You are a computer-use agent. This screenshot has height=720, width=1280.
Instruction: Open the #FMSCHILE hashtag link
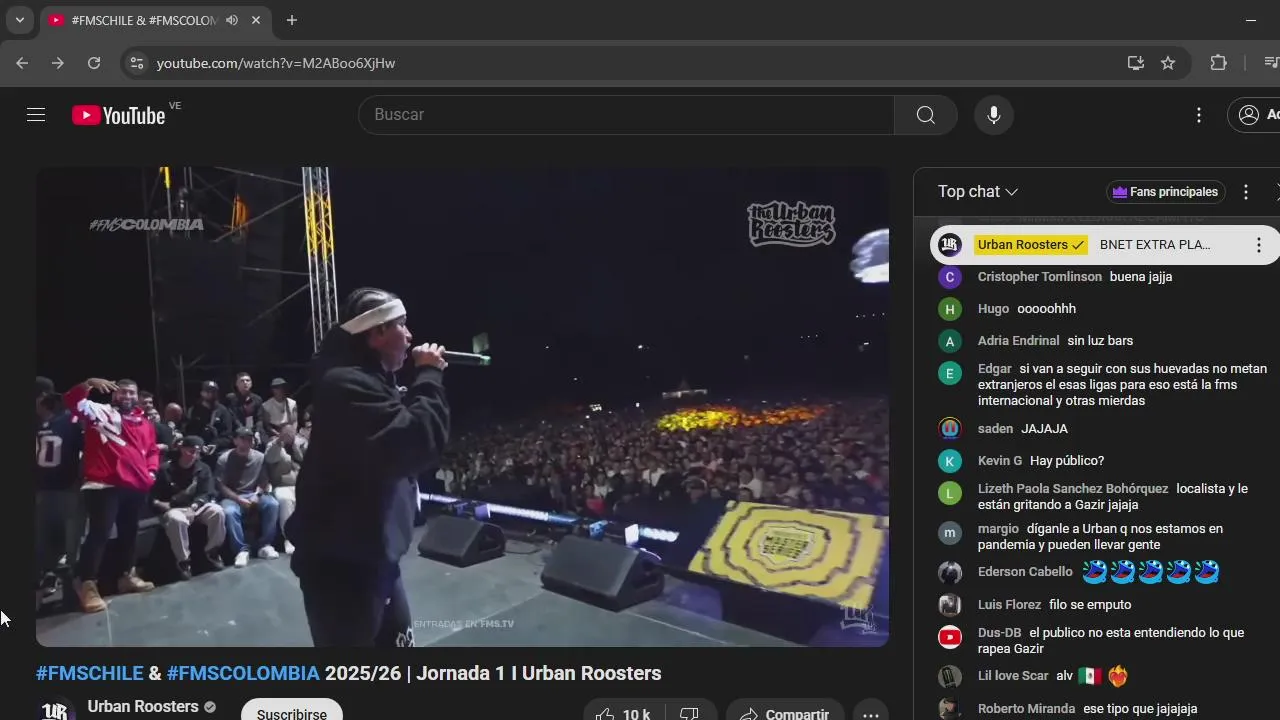point(90,673)
